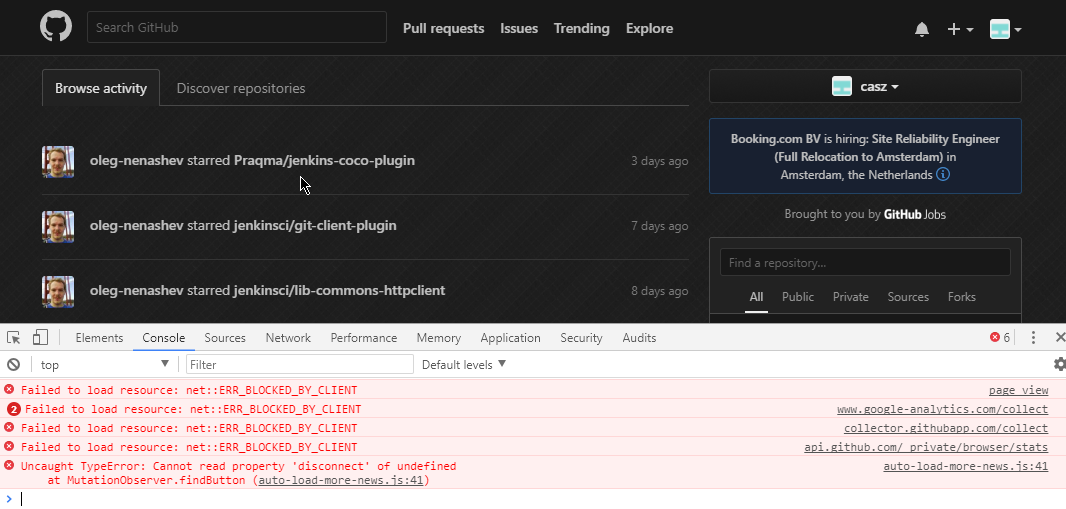Open the top execution context dropdown

click(x=103, y=364)
